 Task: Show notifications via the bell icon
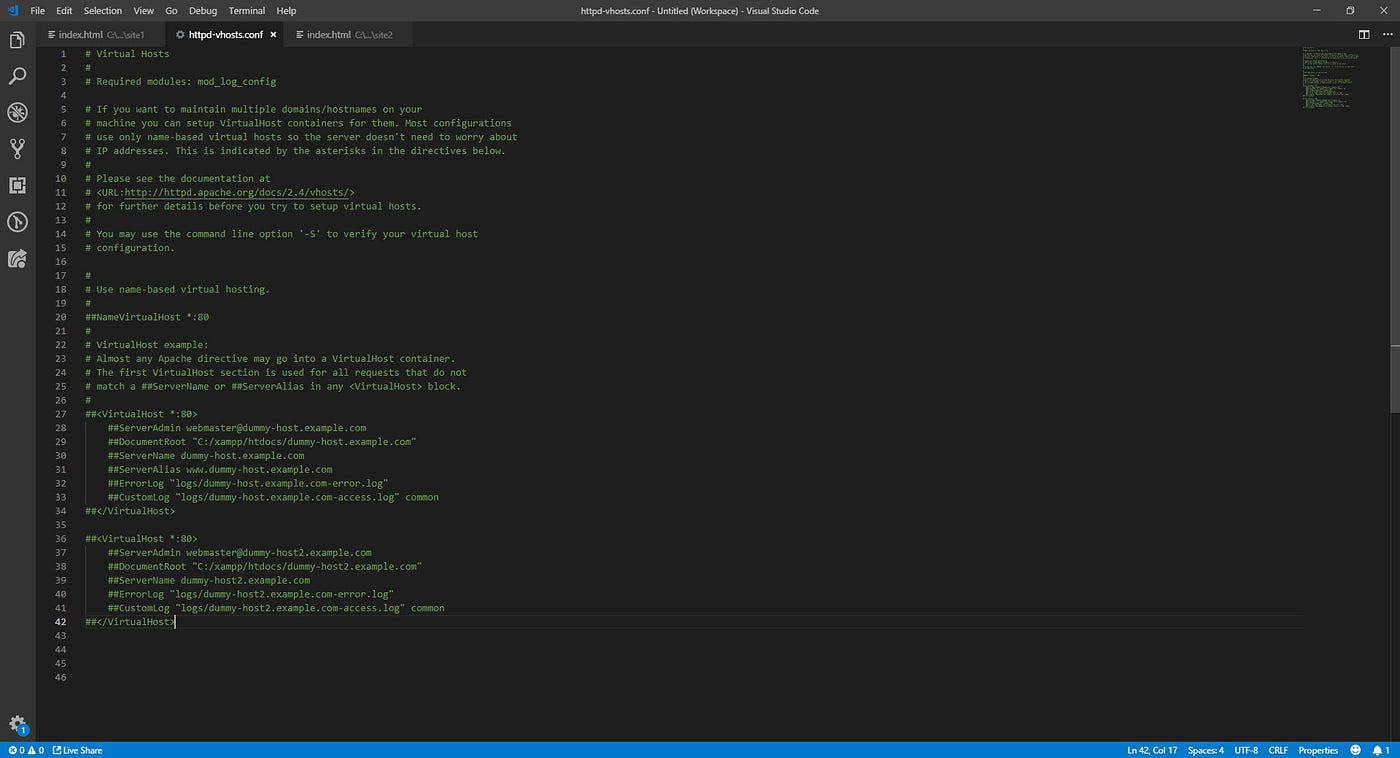click(x=1380, y=750)
